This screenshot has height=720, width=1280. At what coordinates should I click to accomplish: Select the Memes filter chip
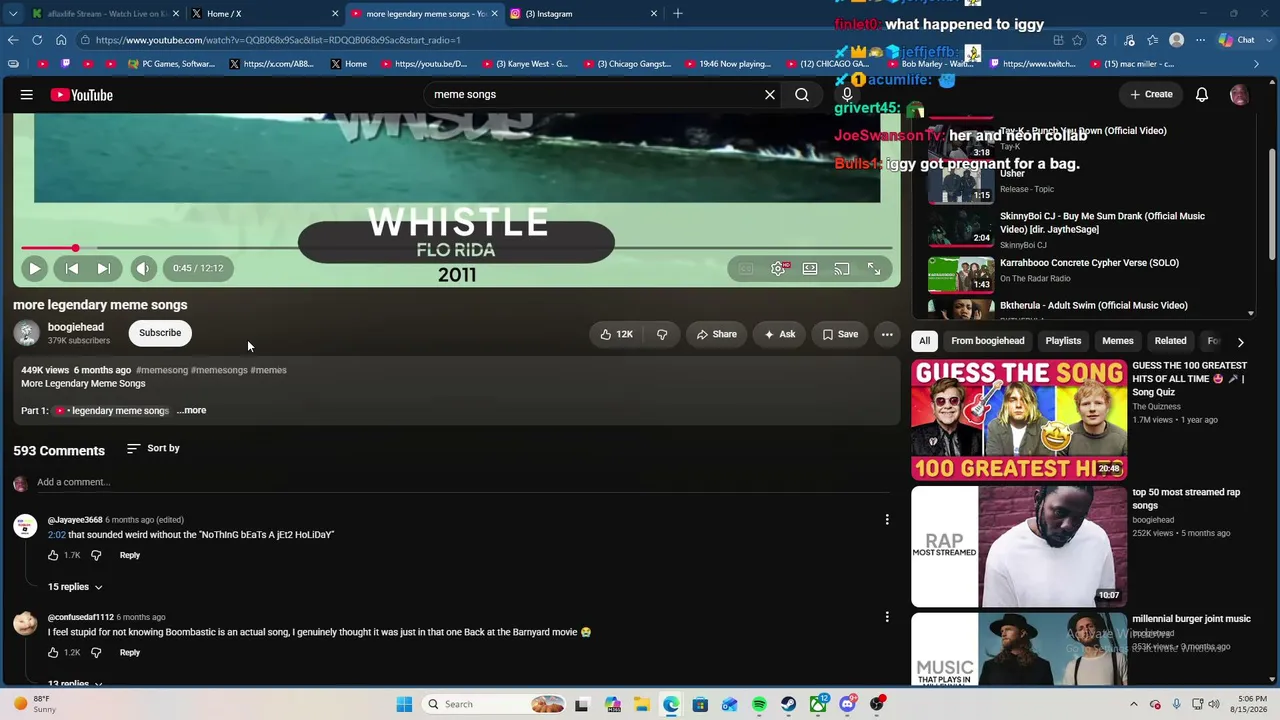1118,341
